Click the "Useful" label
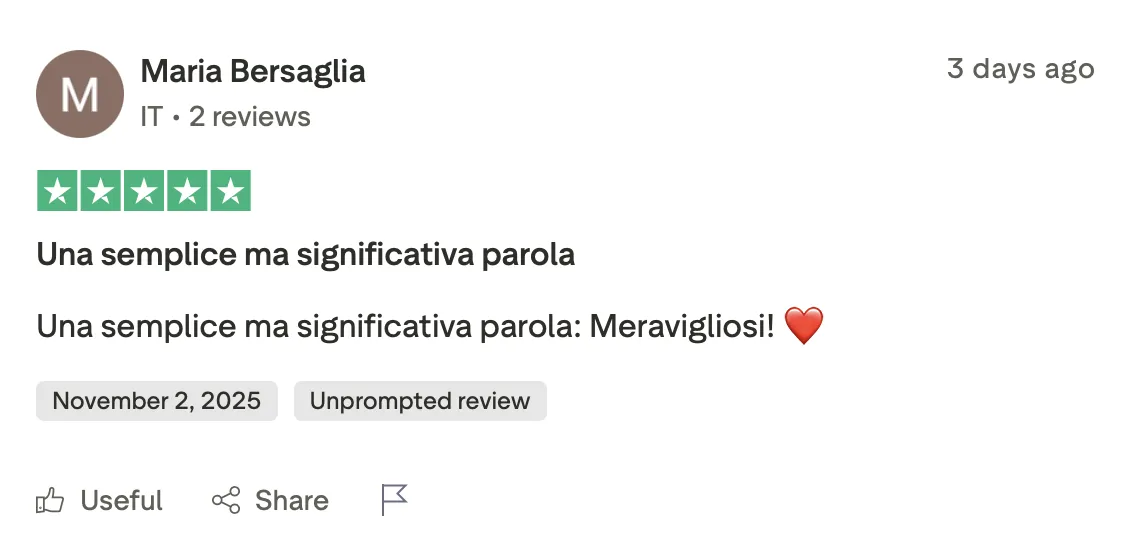 click(x=121, y=500)
